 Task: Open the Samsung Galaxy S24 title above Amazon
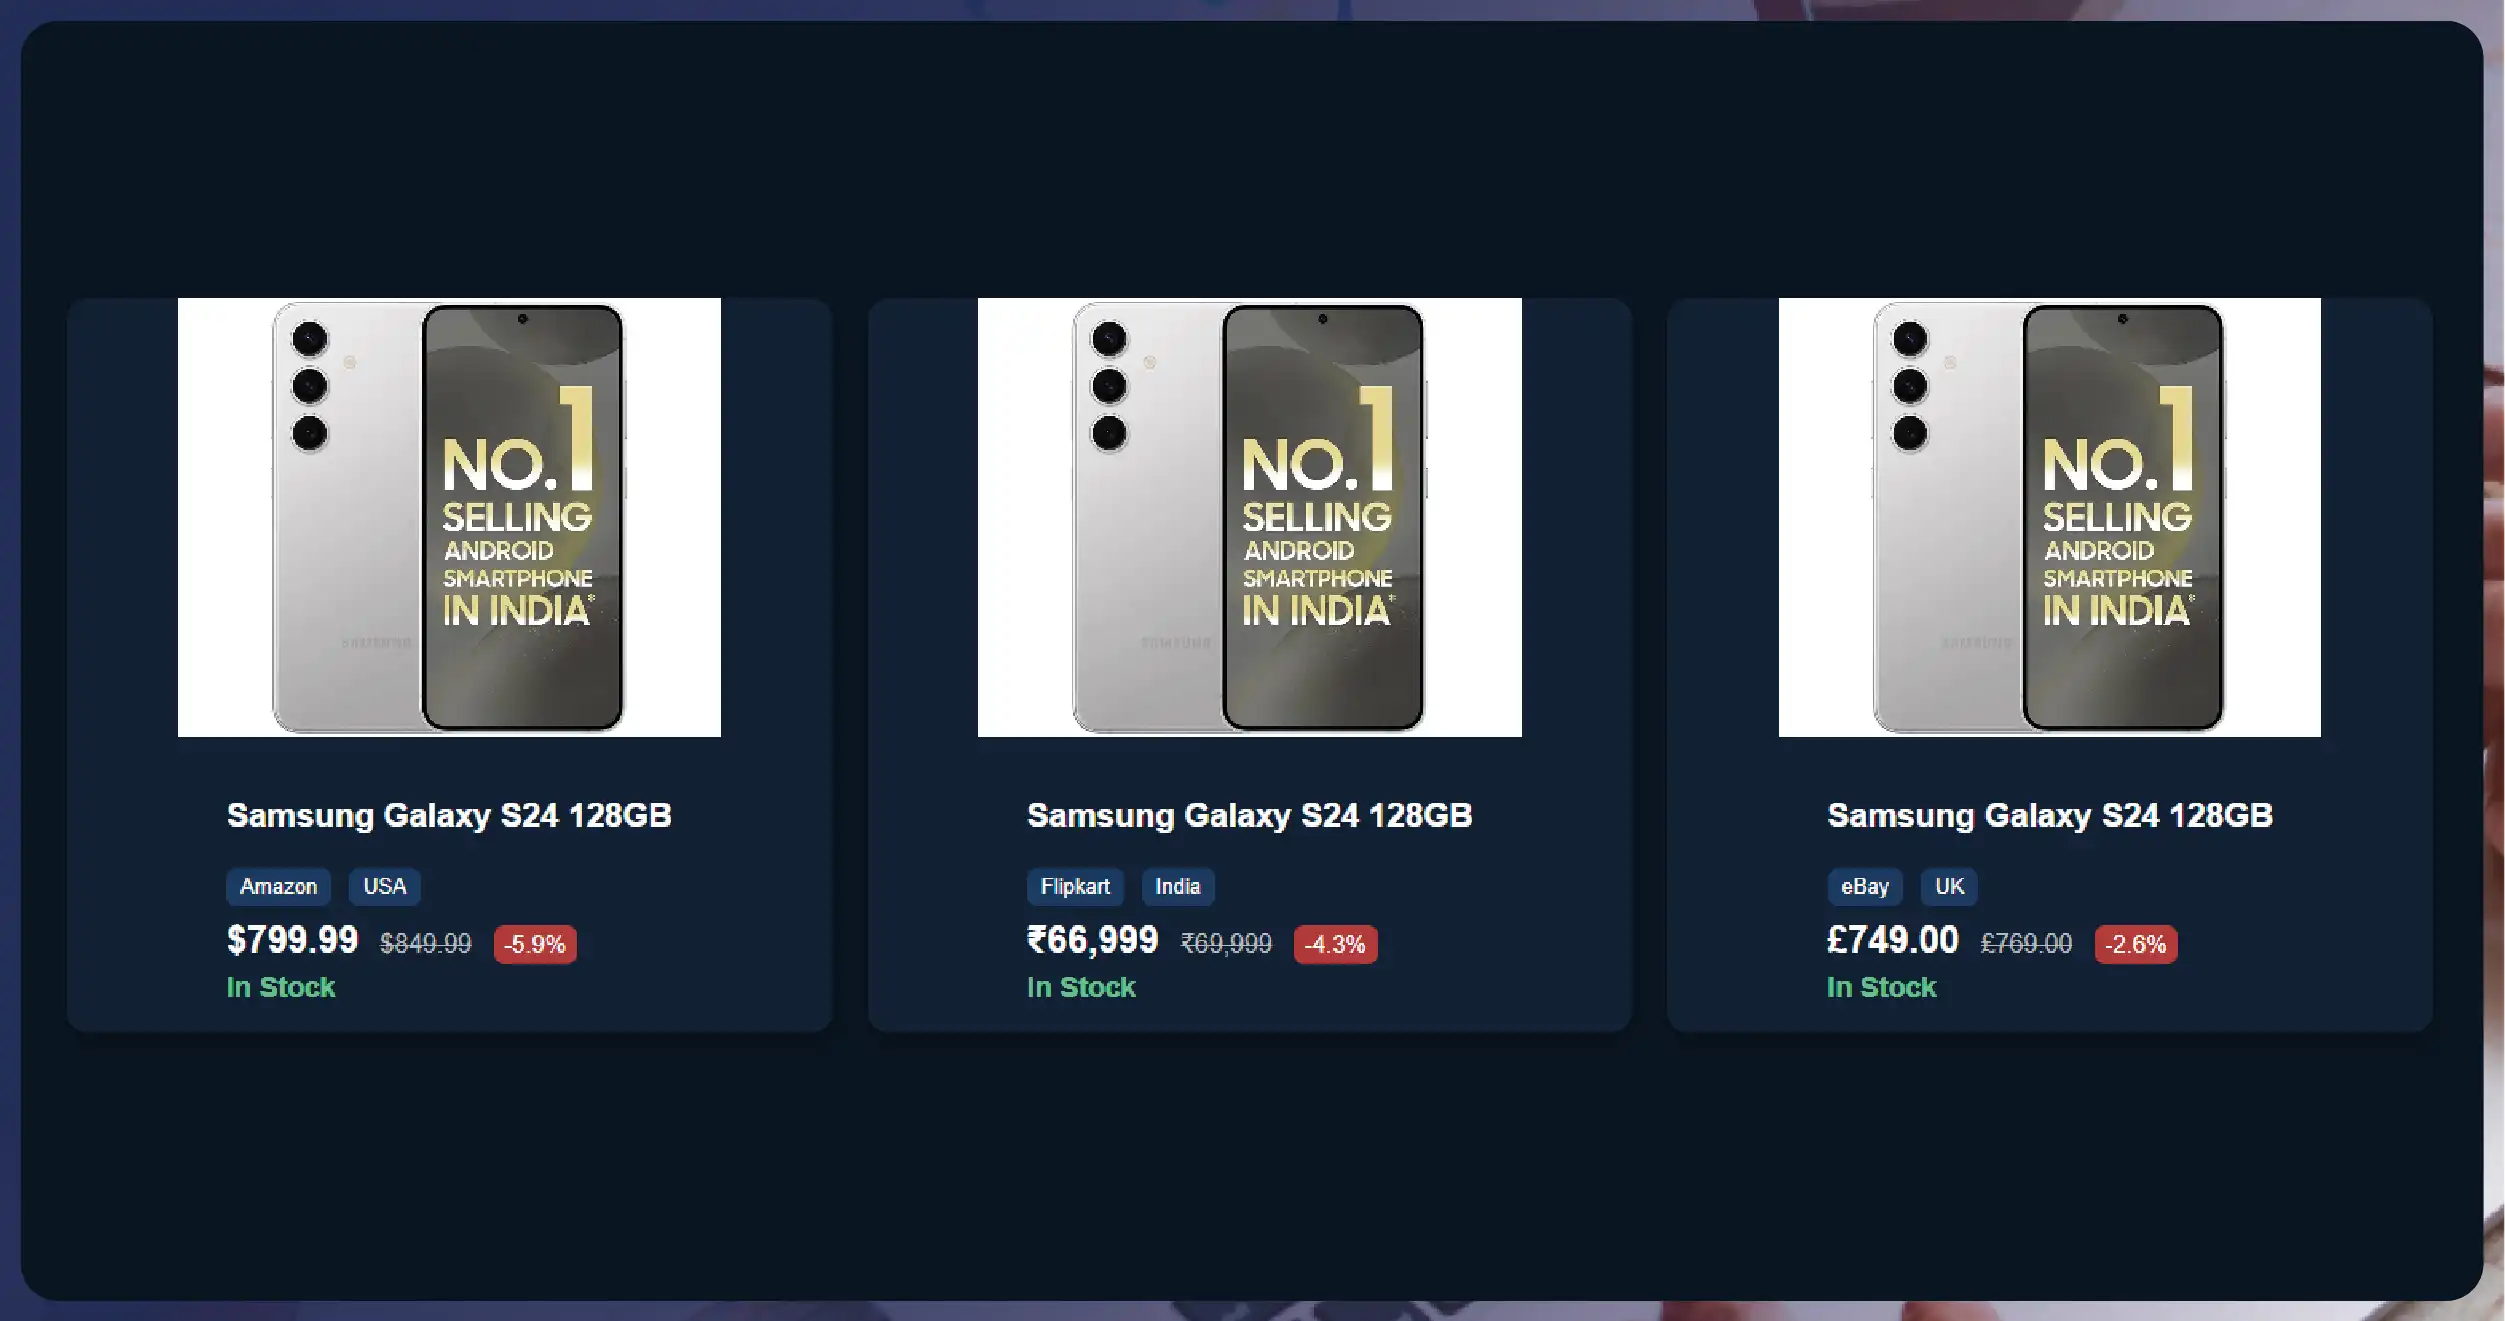click(x=449, y=815)
